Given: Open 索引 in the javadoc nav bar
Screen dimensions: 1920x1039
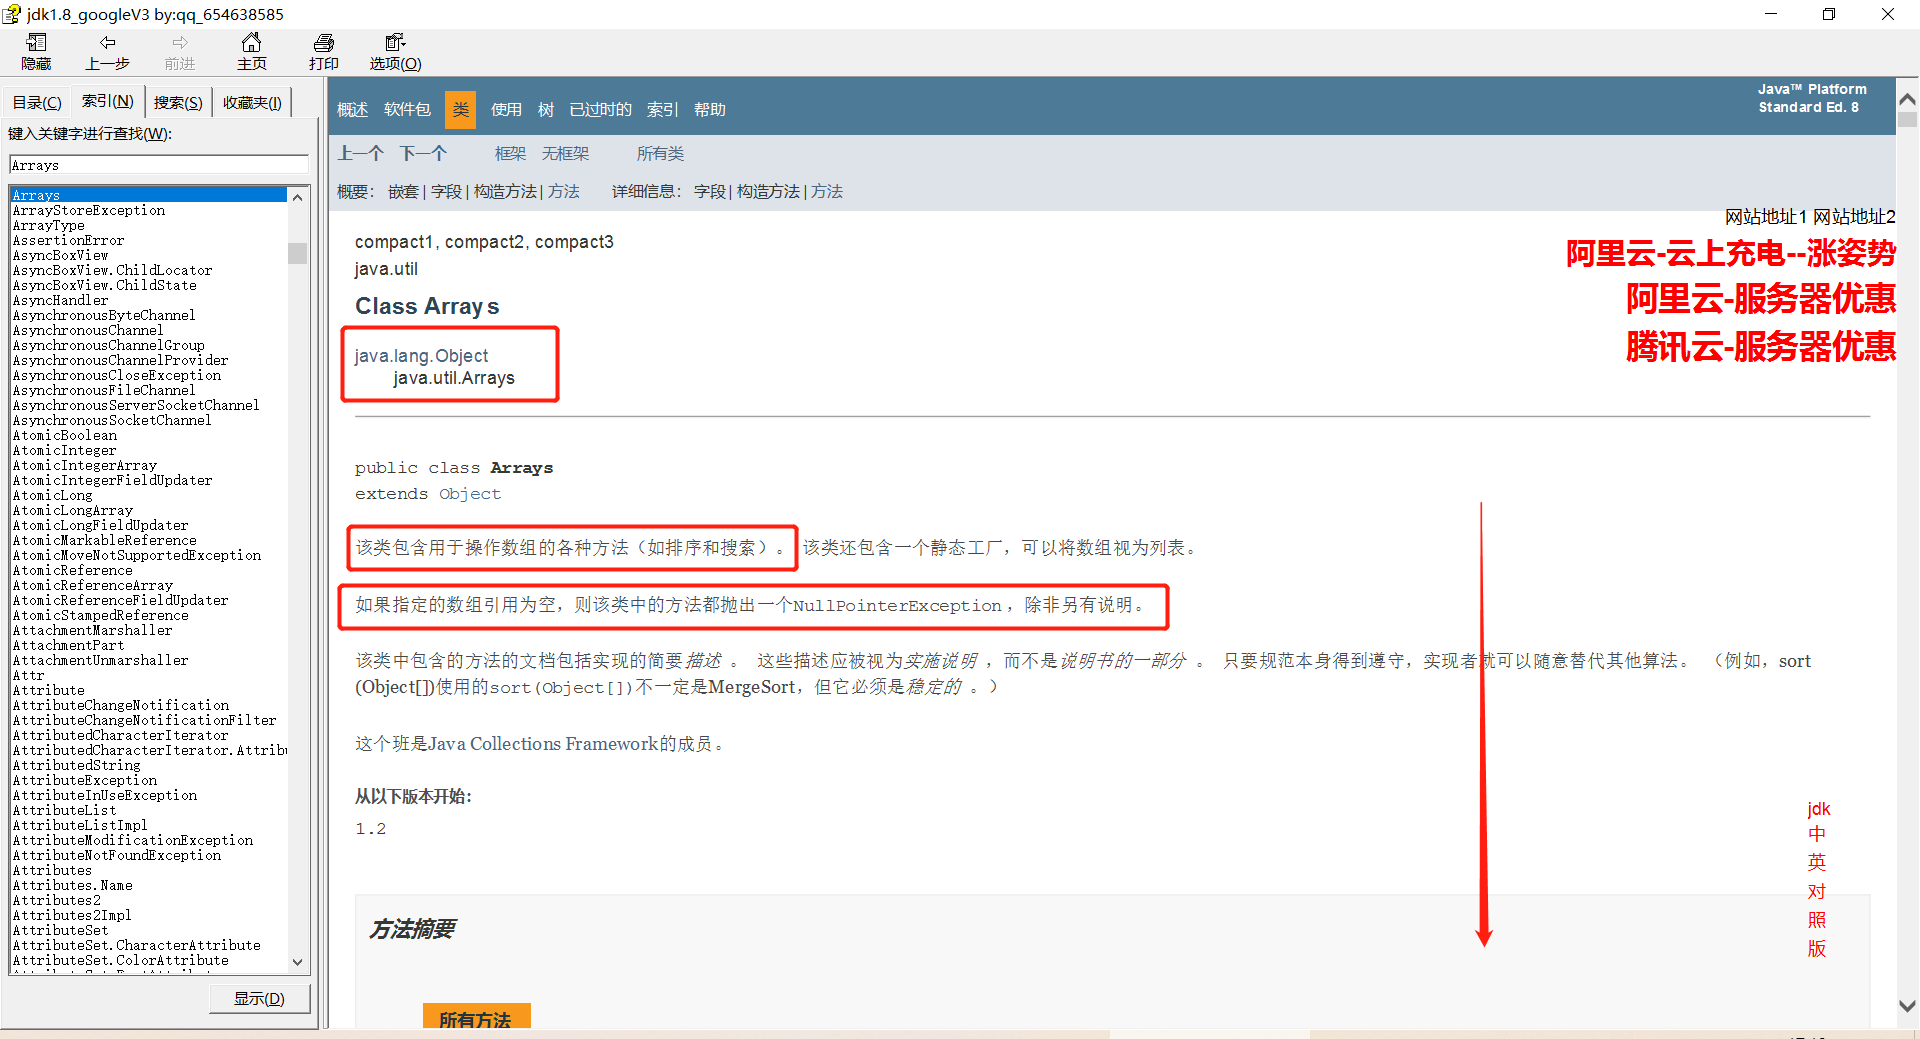Looking at the screenshot, I should click(x=662, y=109).
